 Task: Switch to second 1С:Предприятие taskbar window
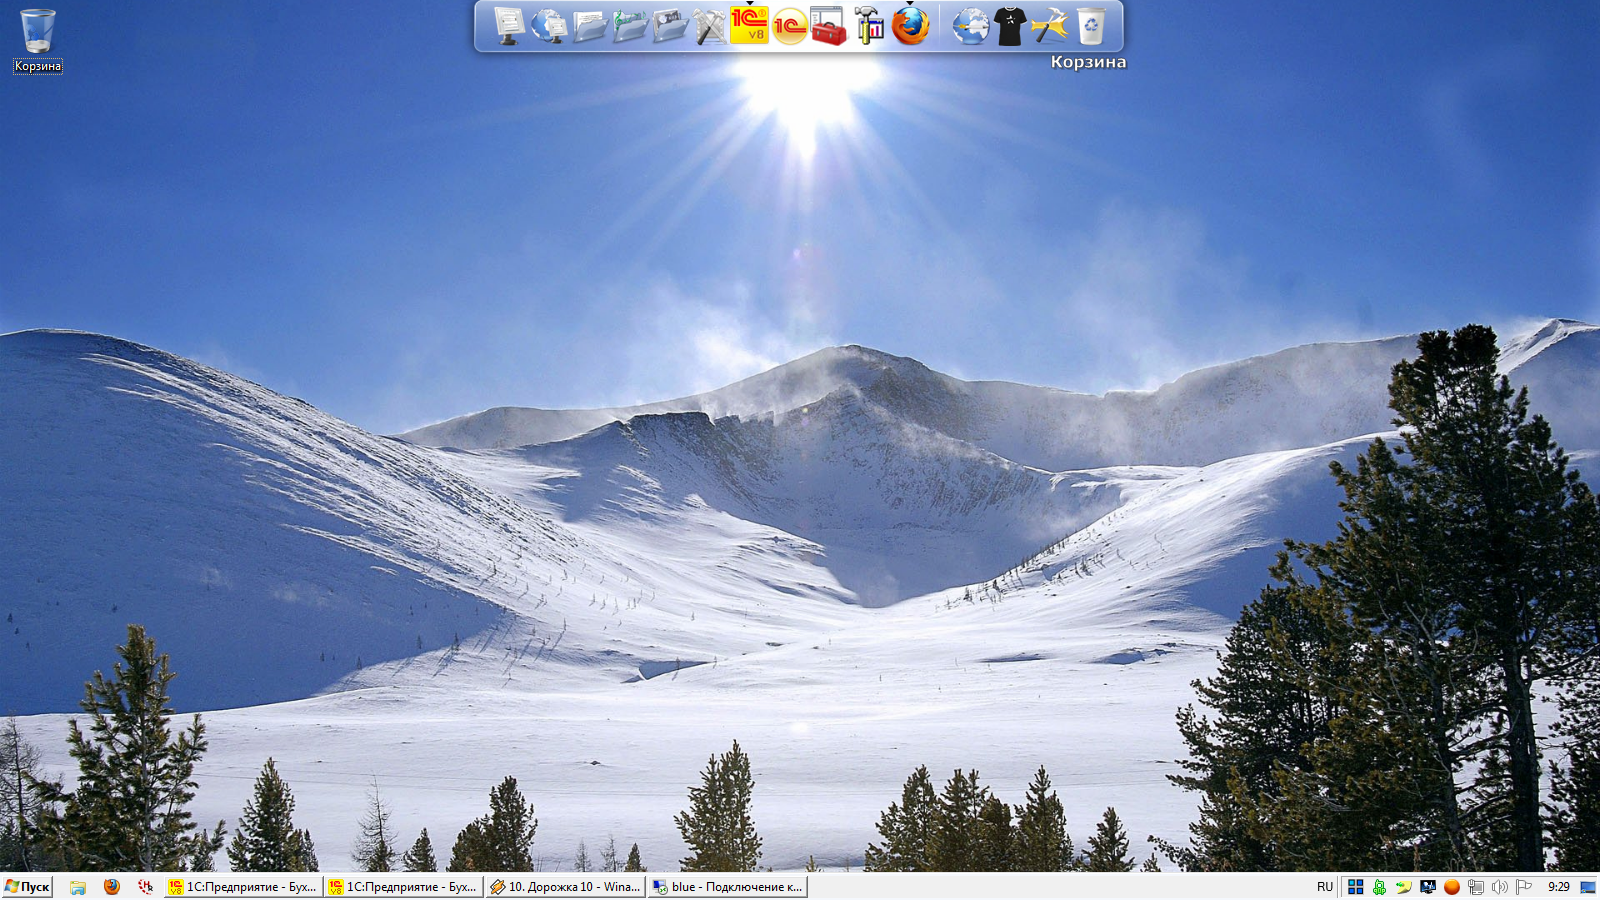404,887
